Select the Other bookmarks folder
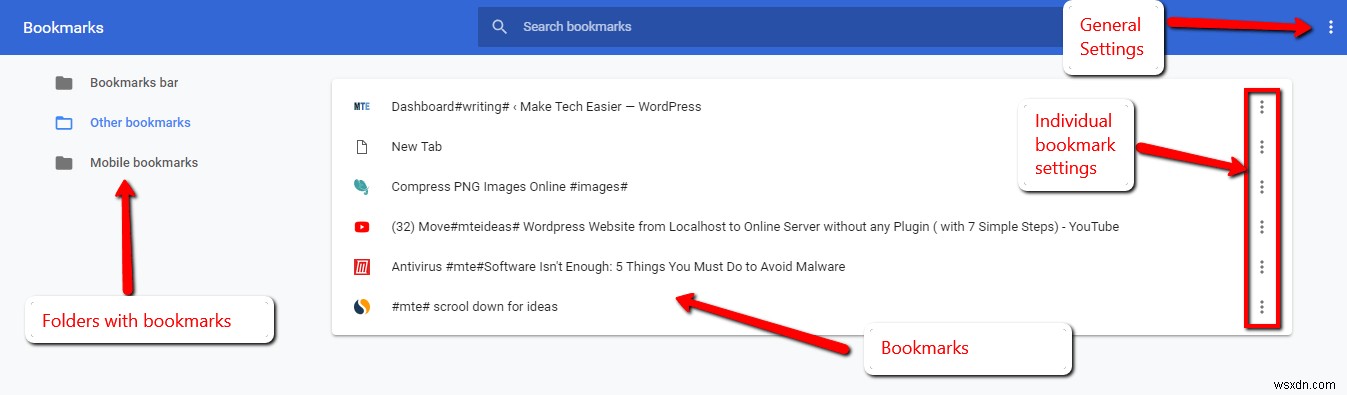The width and height of the screenshot is (1347, 395). [x=140, y=123]
